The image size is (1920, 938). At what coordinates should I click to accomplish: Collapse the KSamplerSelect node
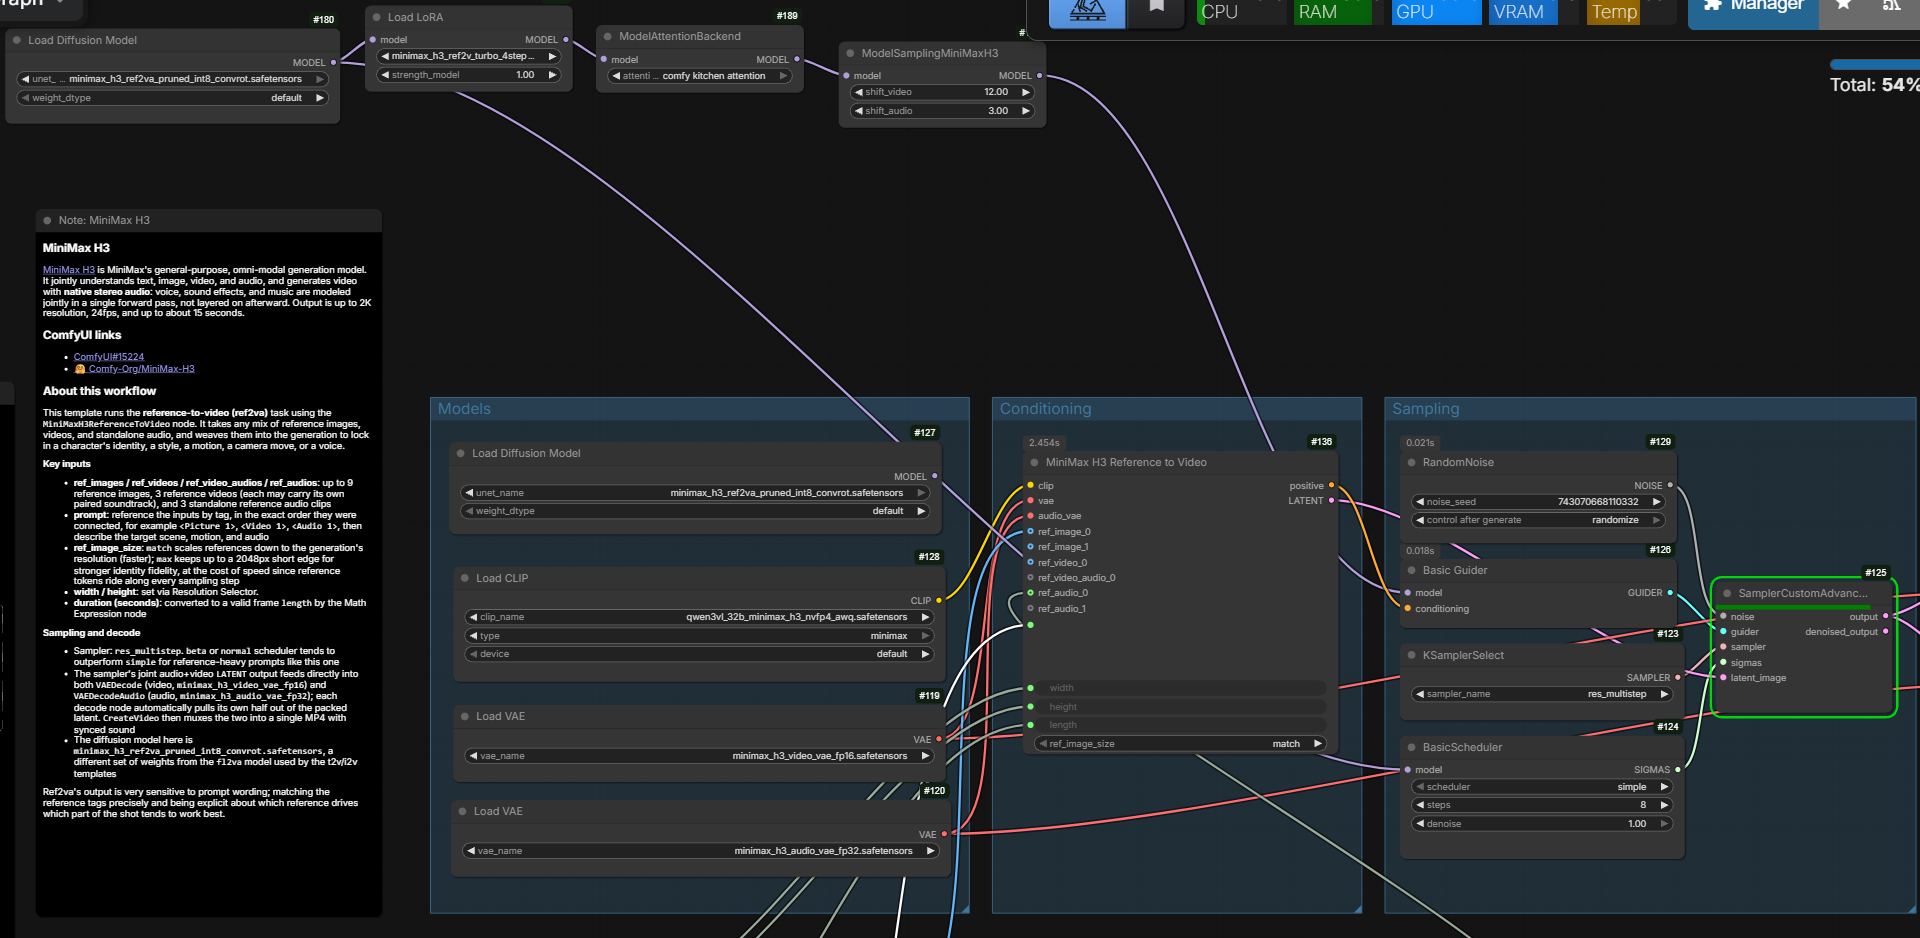pos(1411,655)
